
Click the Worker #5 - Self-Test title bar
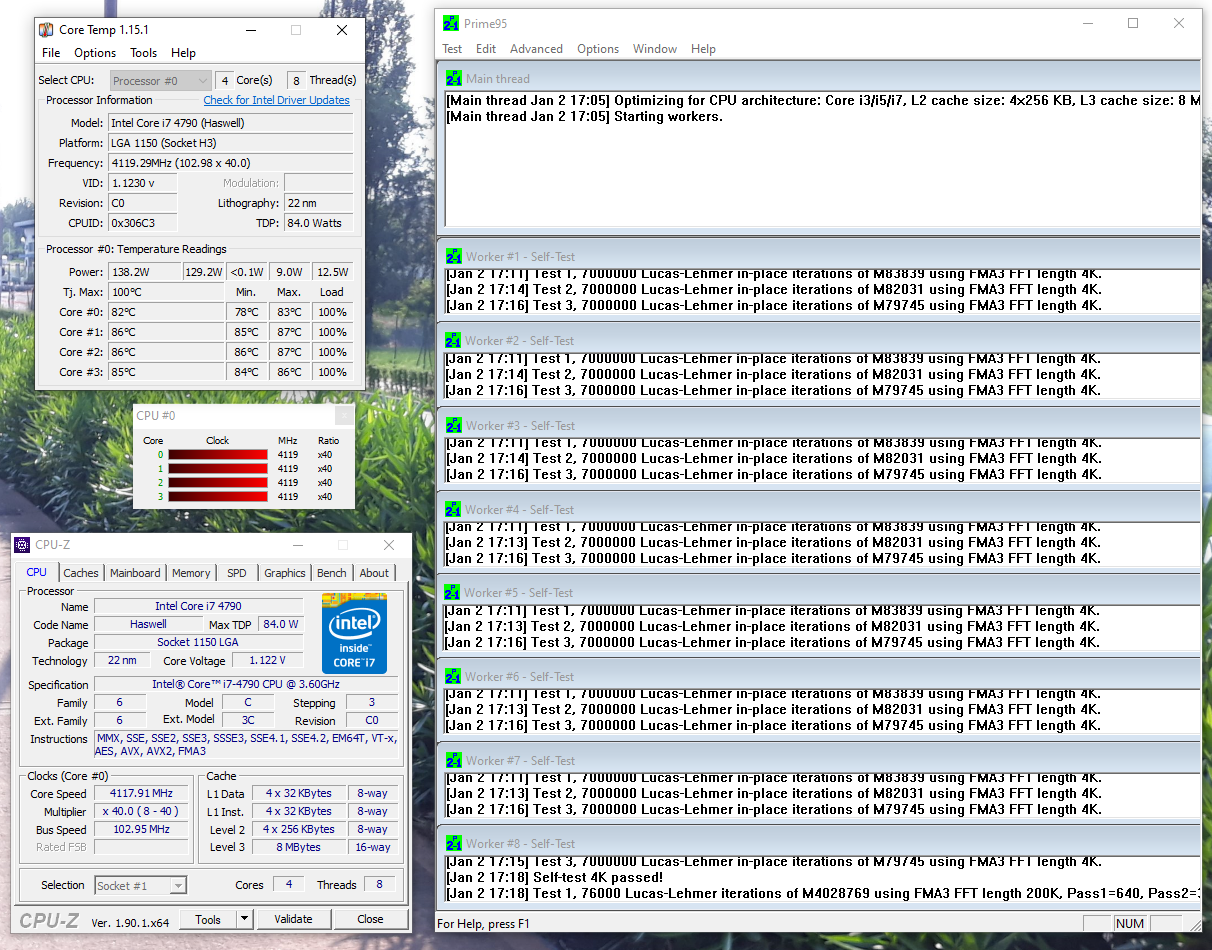(818, 592)
